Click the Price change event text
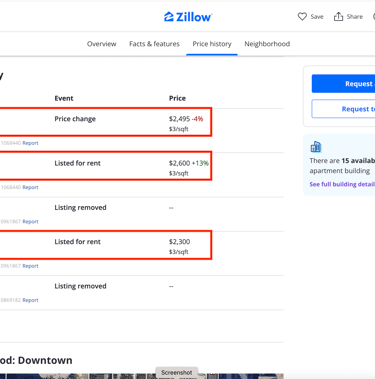The height and width of the screenshot is (379, 375). (75, 119)
